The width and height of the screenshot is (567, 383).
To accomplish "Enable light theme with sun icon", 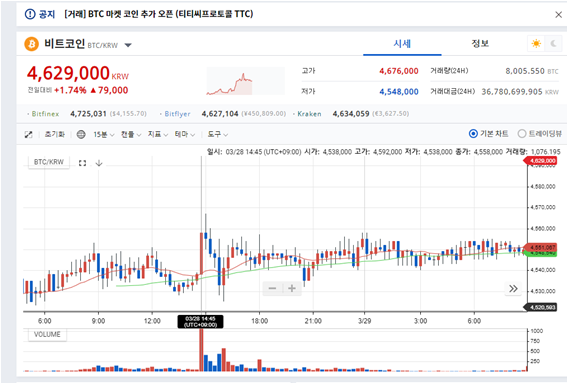I will point(536,44).
